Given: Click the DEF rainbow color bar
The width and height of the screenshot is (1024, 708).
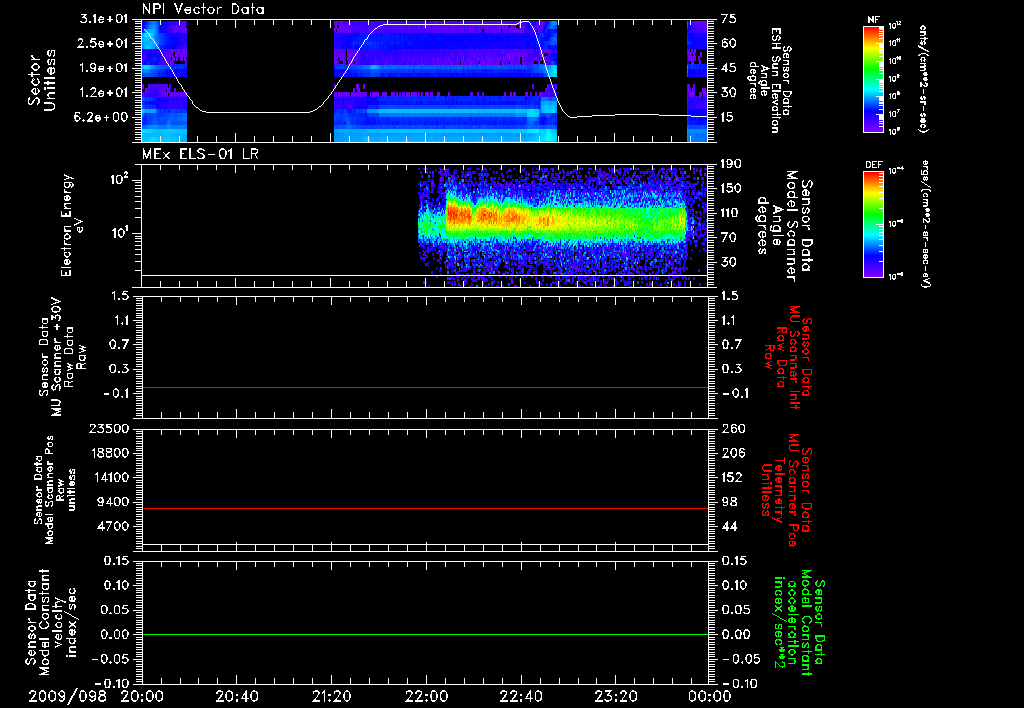Looking at the screenshot, I should (873, 224).
